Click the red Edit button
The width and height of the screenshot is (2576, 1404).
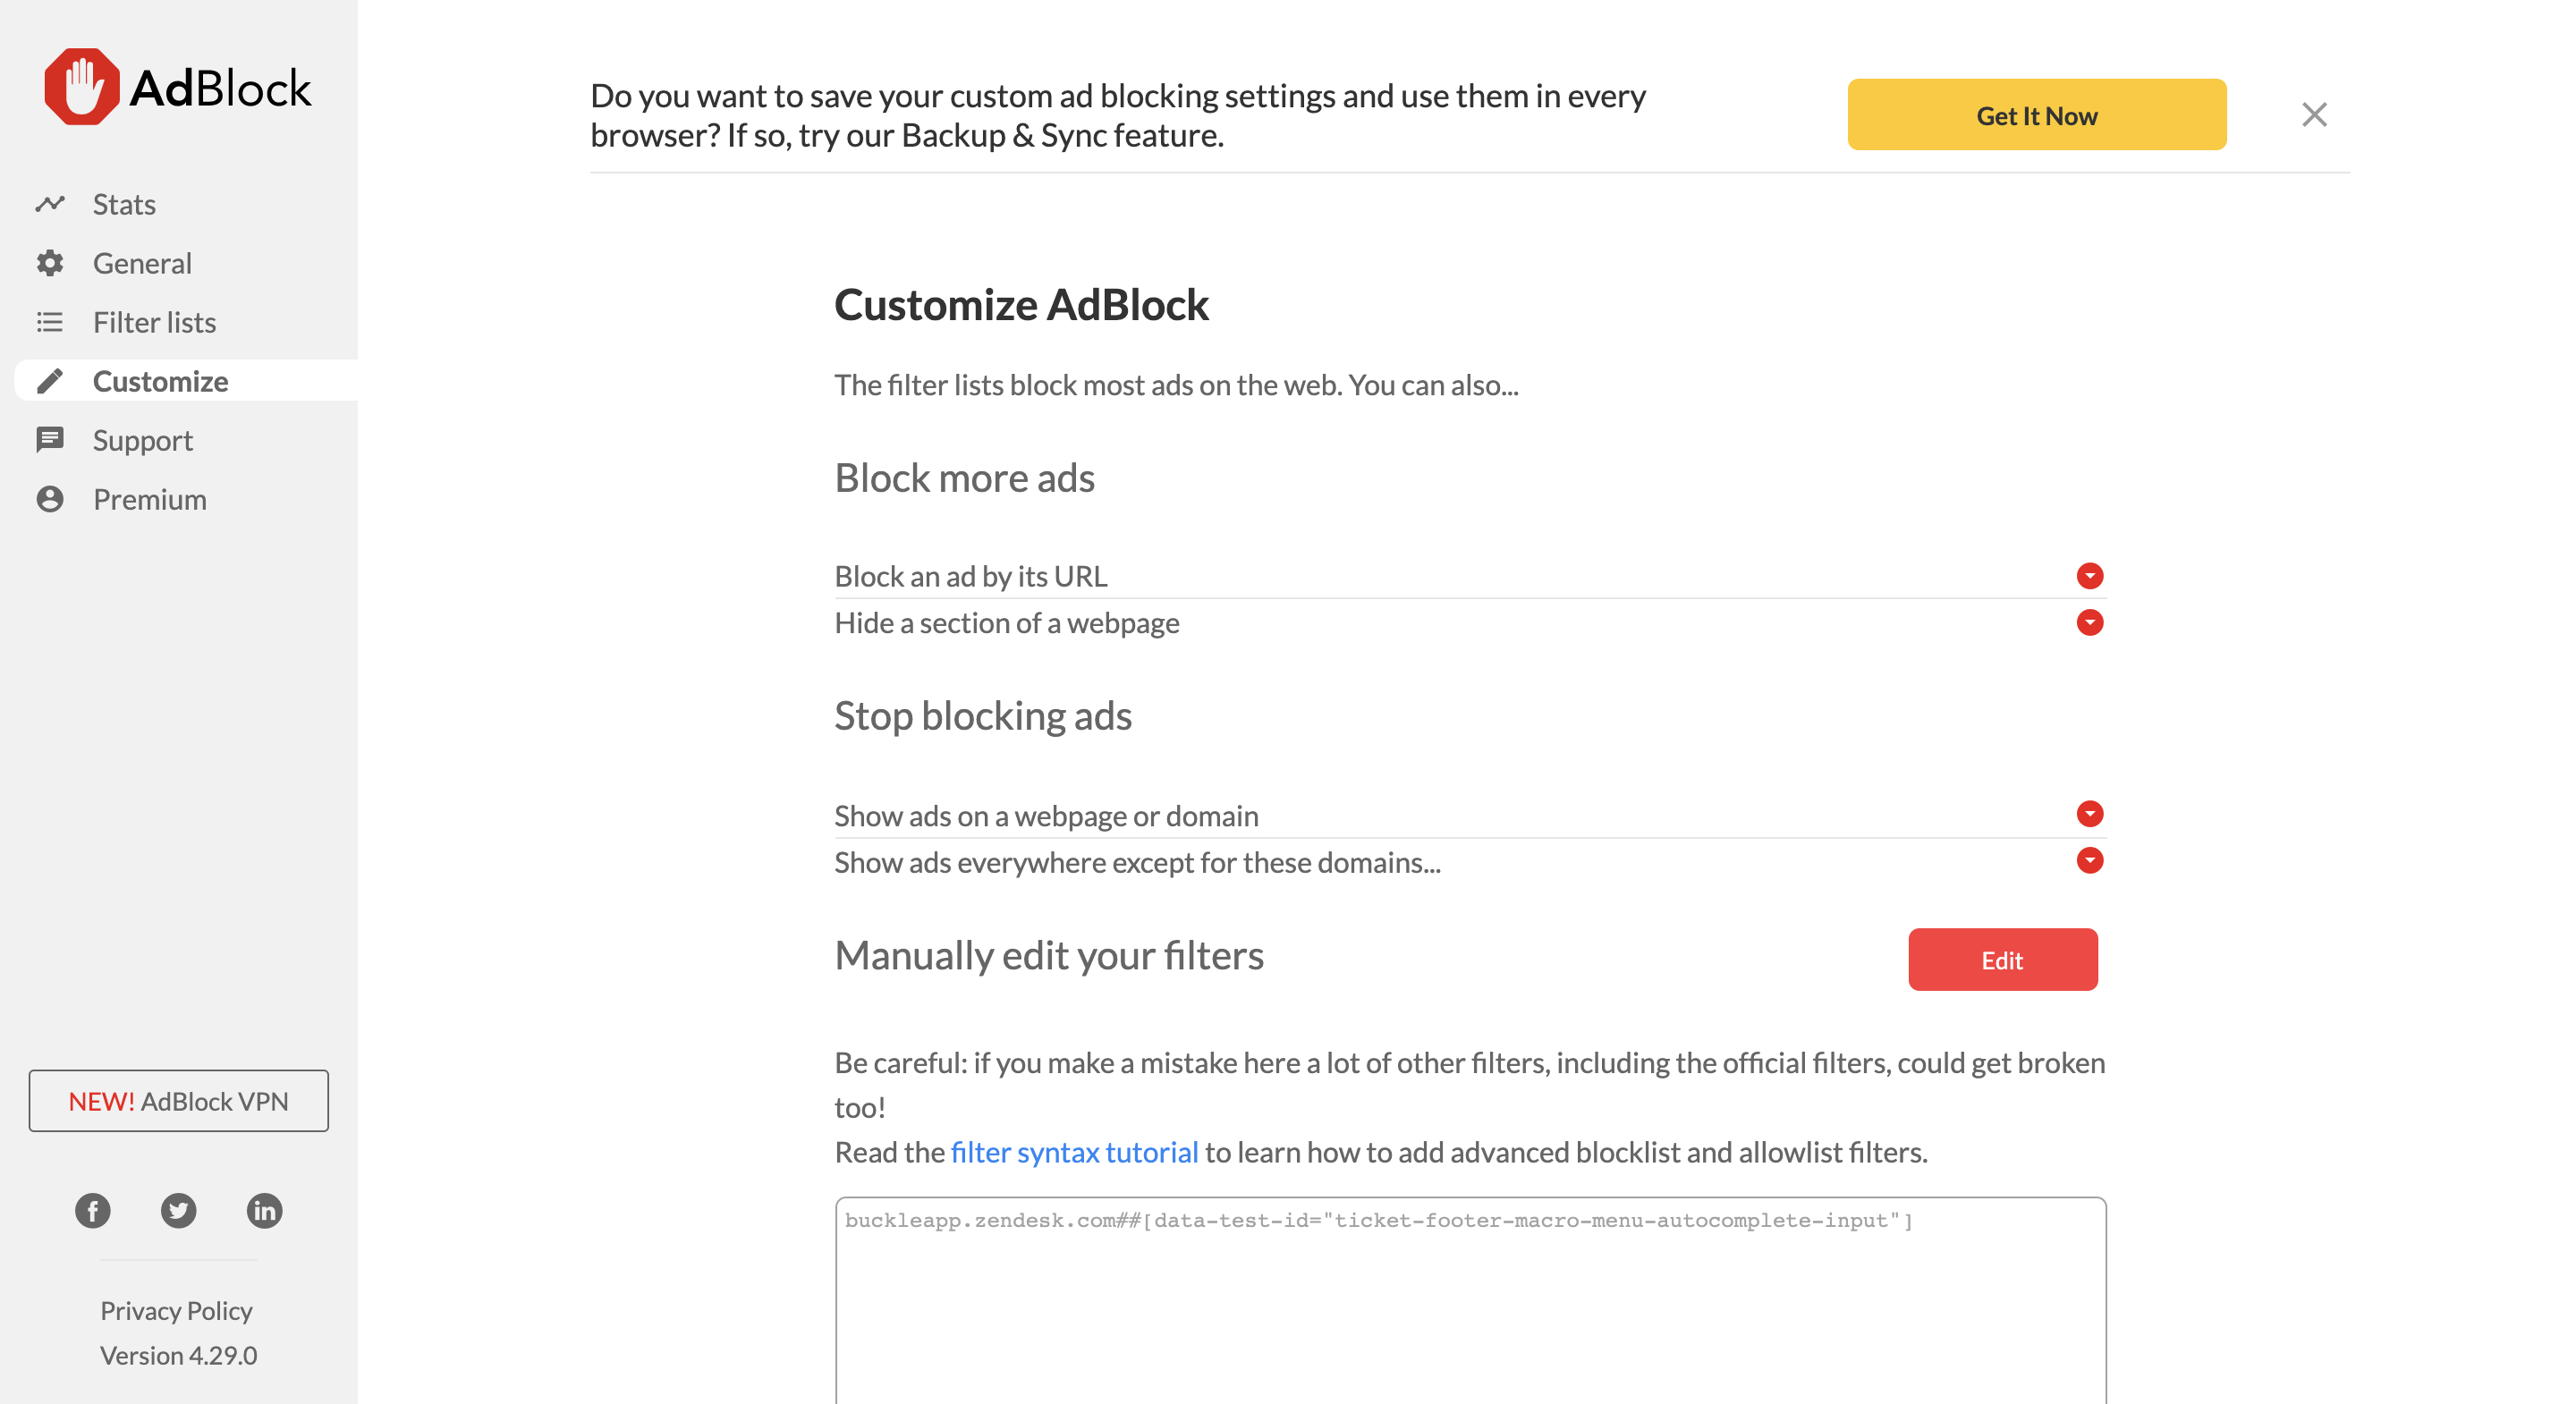pyautogui.click(x=2003, y=960)
